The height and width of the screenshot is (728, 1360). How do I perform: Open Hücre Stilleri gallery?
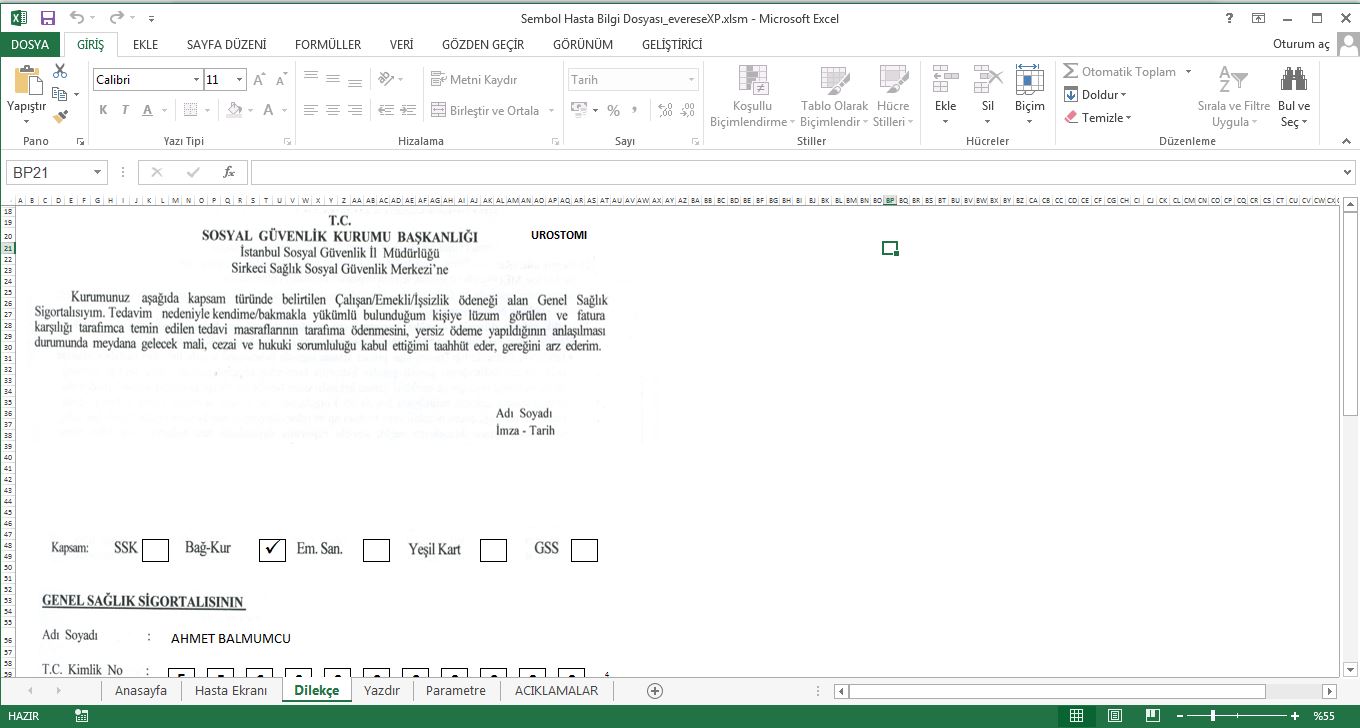(893, 97)
